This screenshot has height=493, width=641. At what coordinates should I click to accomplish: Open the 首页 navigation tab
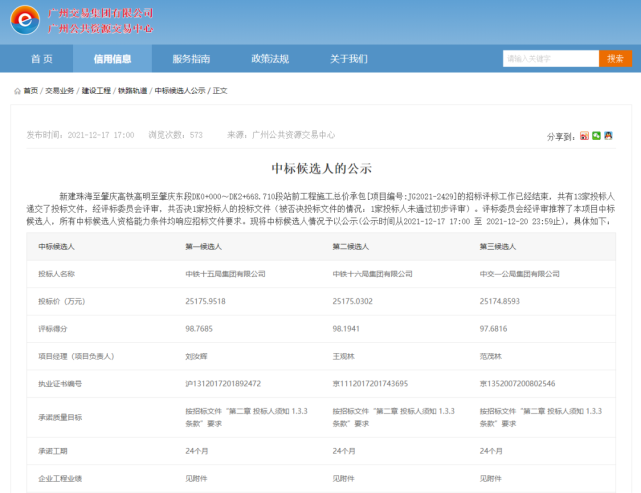42,59
